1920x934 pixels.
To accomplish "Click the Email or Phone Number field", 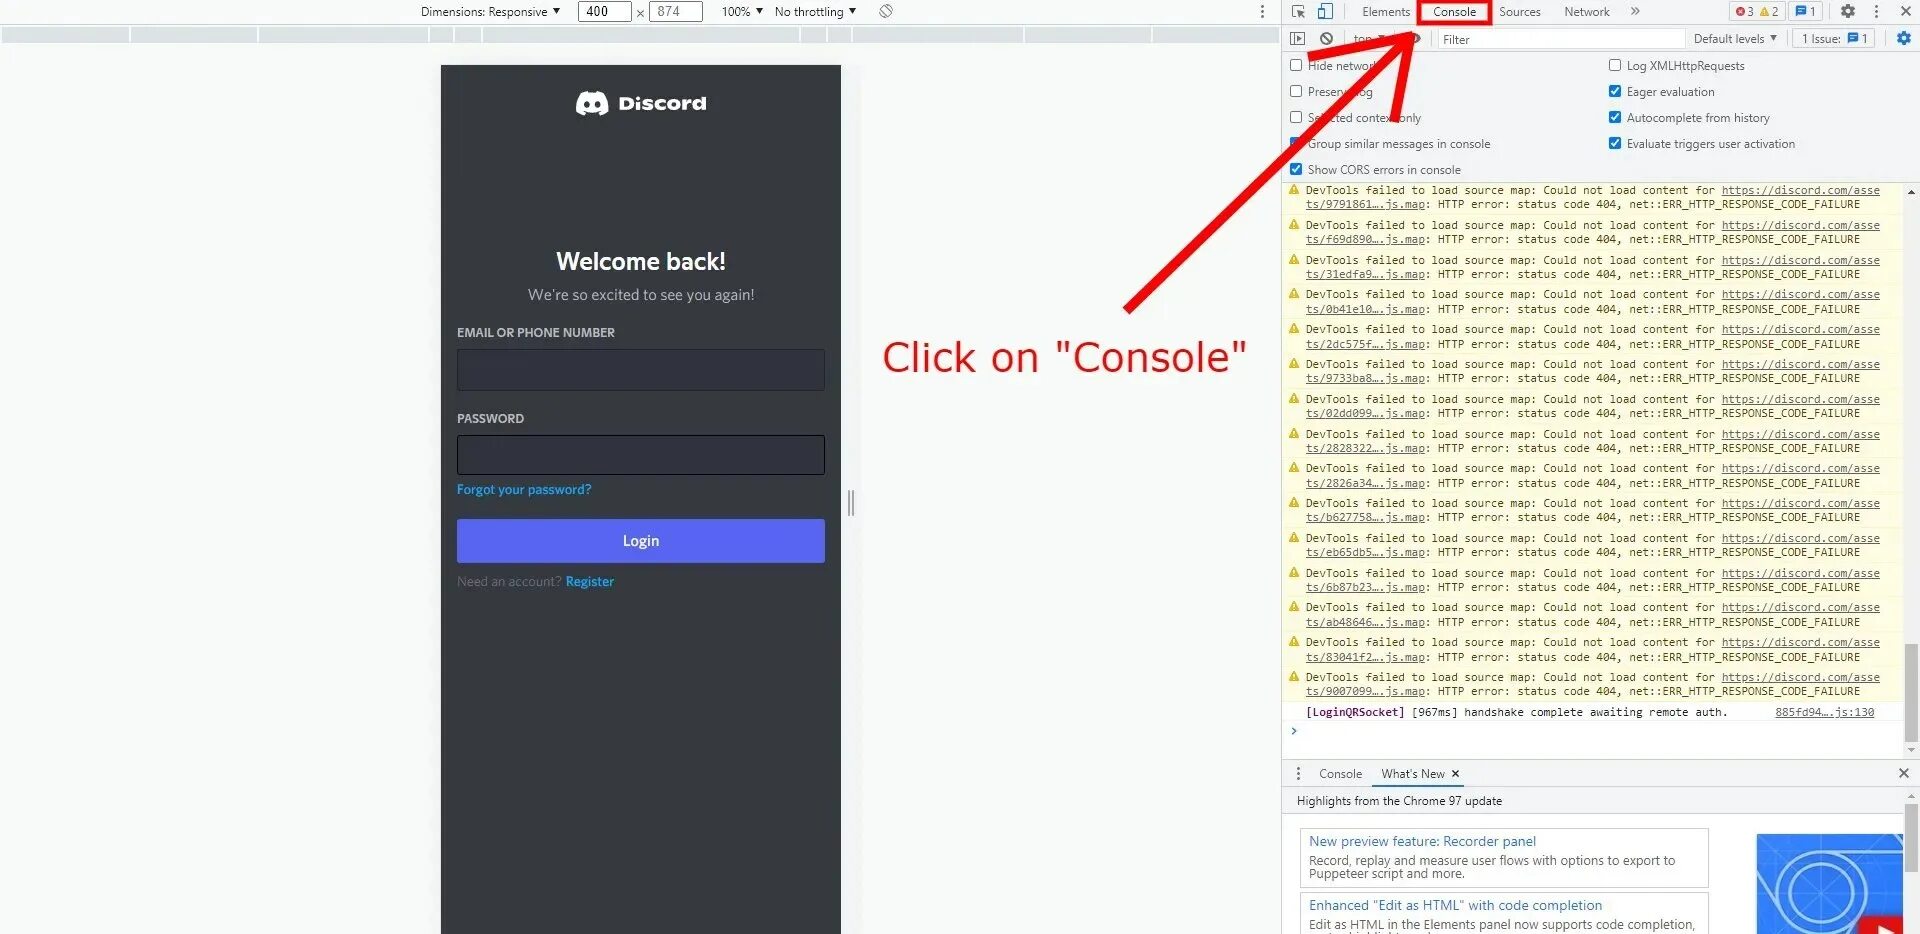I will pyautogui.click(x=641, y=370).
